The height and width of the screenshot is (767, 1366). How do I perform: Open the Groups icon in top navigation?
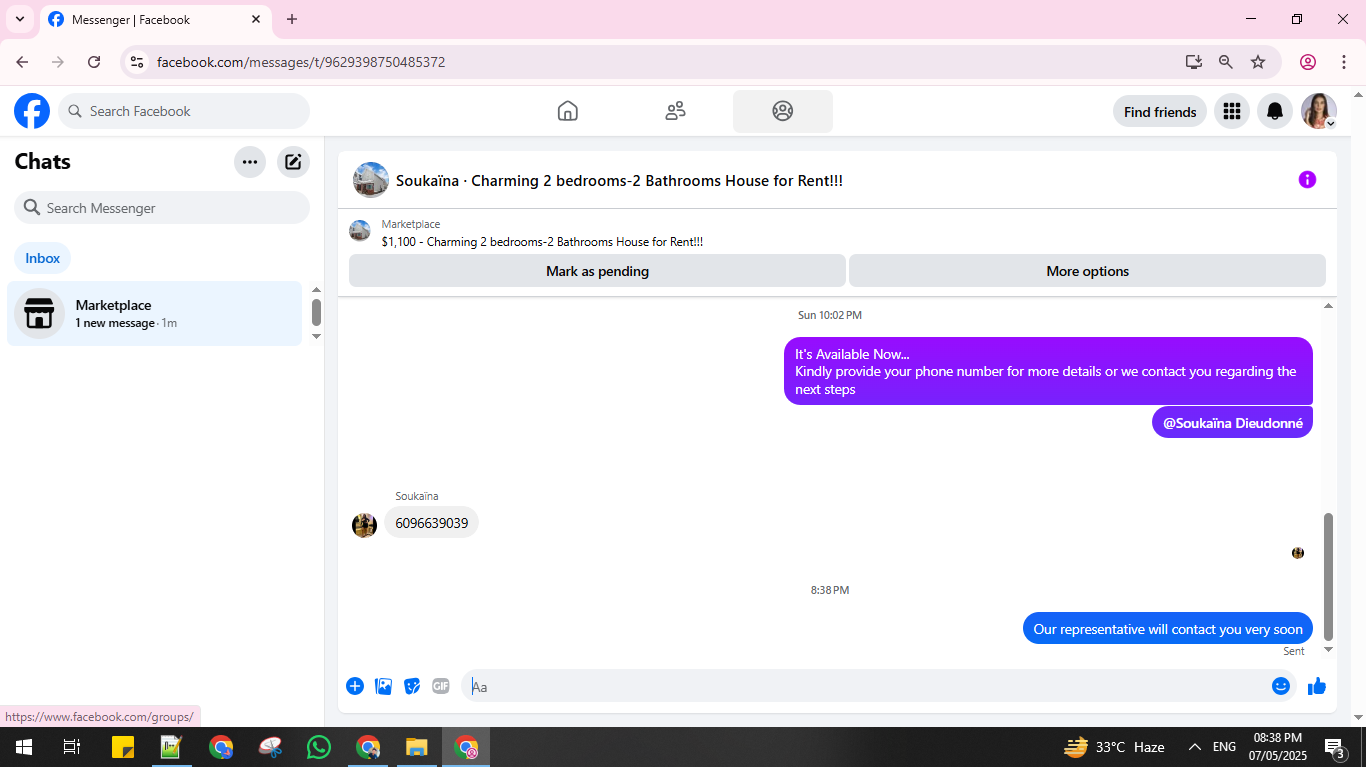783,111
